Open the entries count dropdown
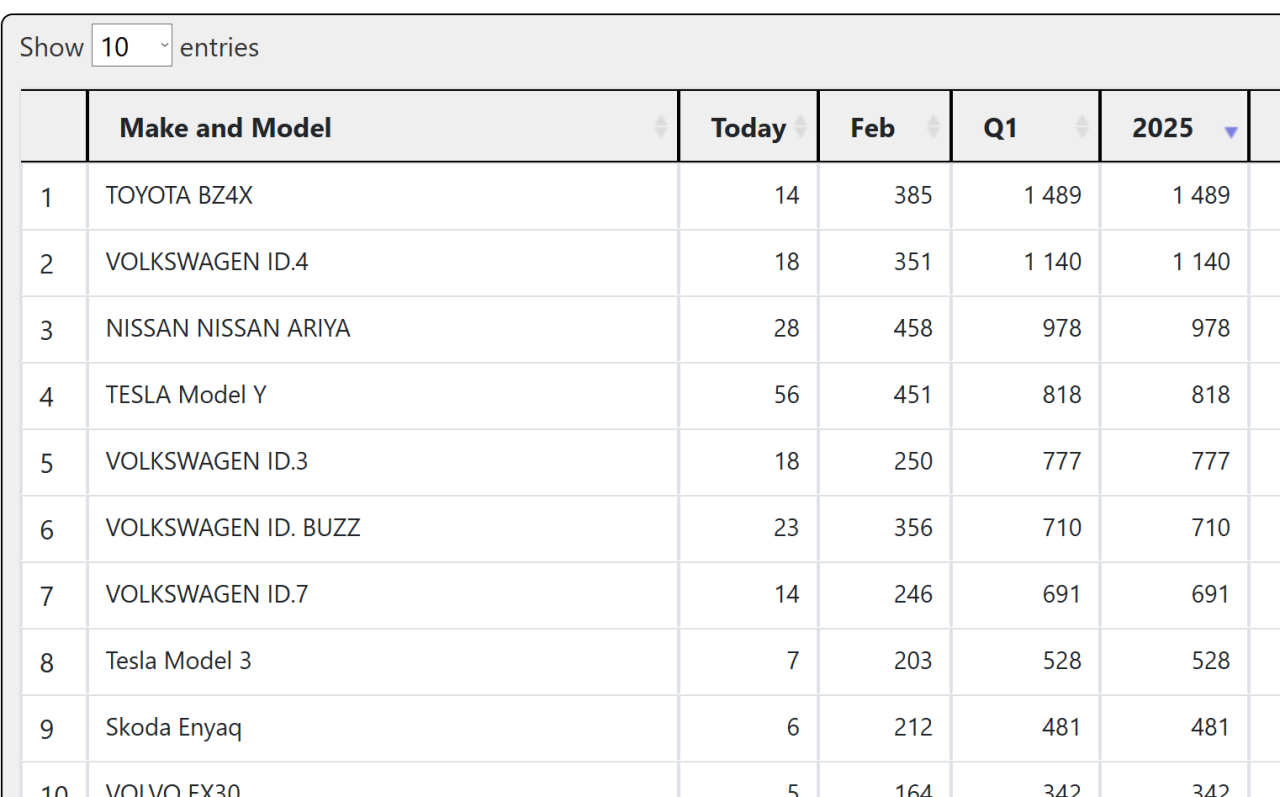Image resolution: width=1280 pixels, height=797 pixels. point(131,47)
